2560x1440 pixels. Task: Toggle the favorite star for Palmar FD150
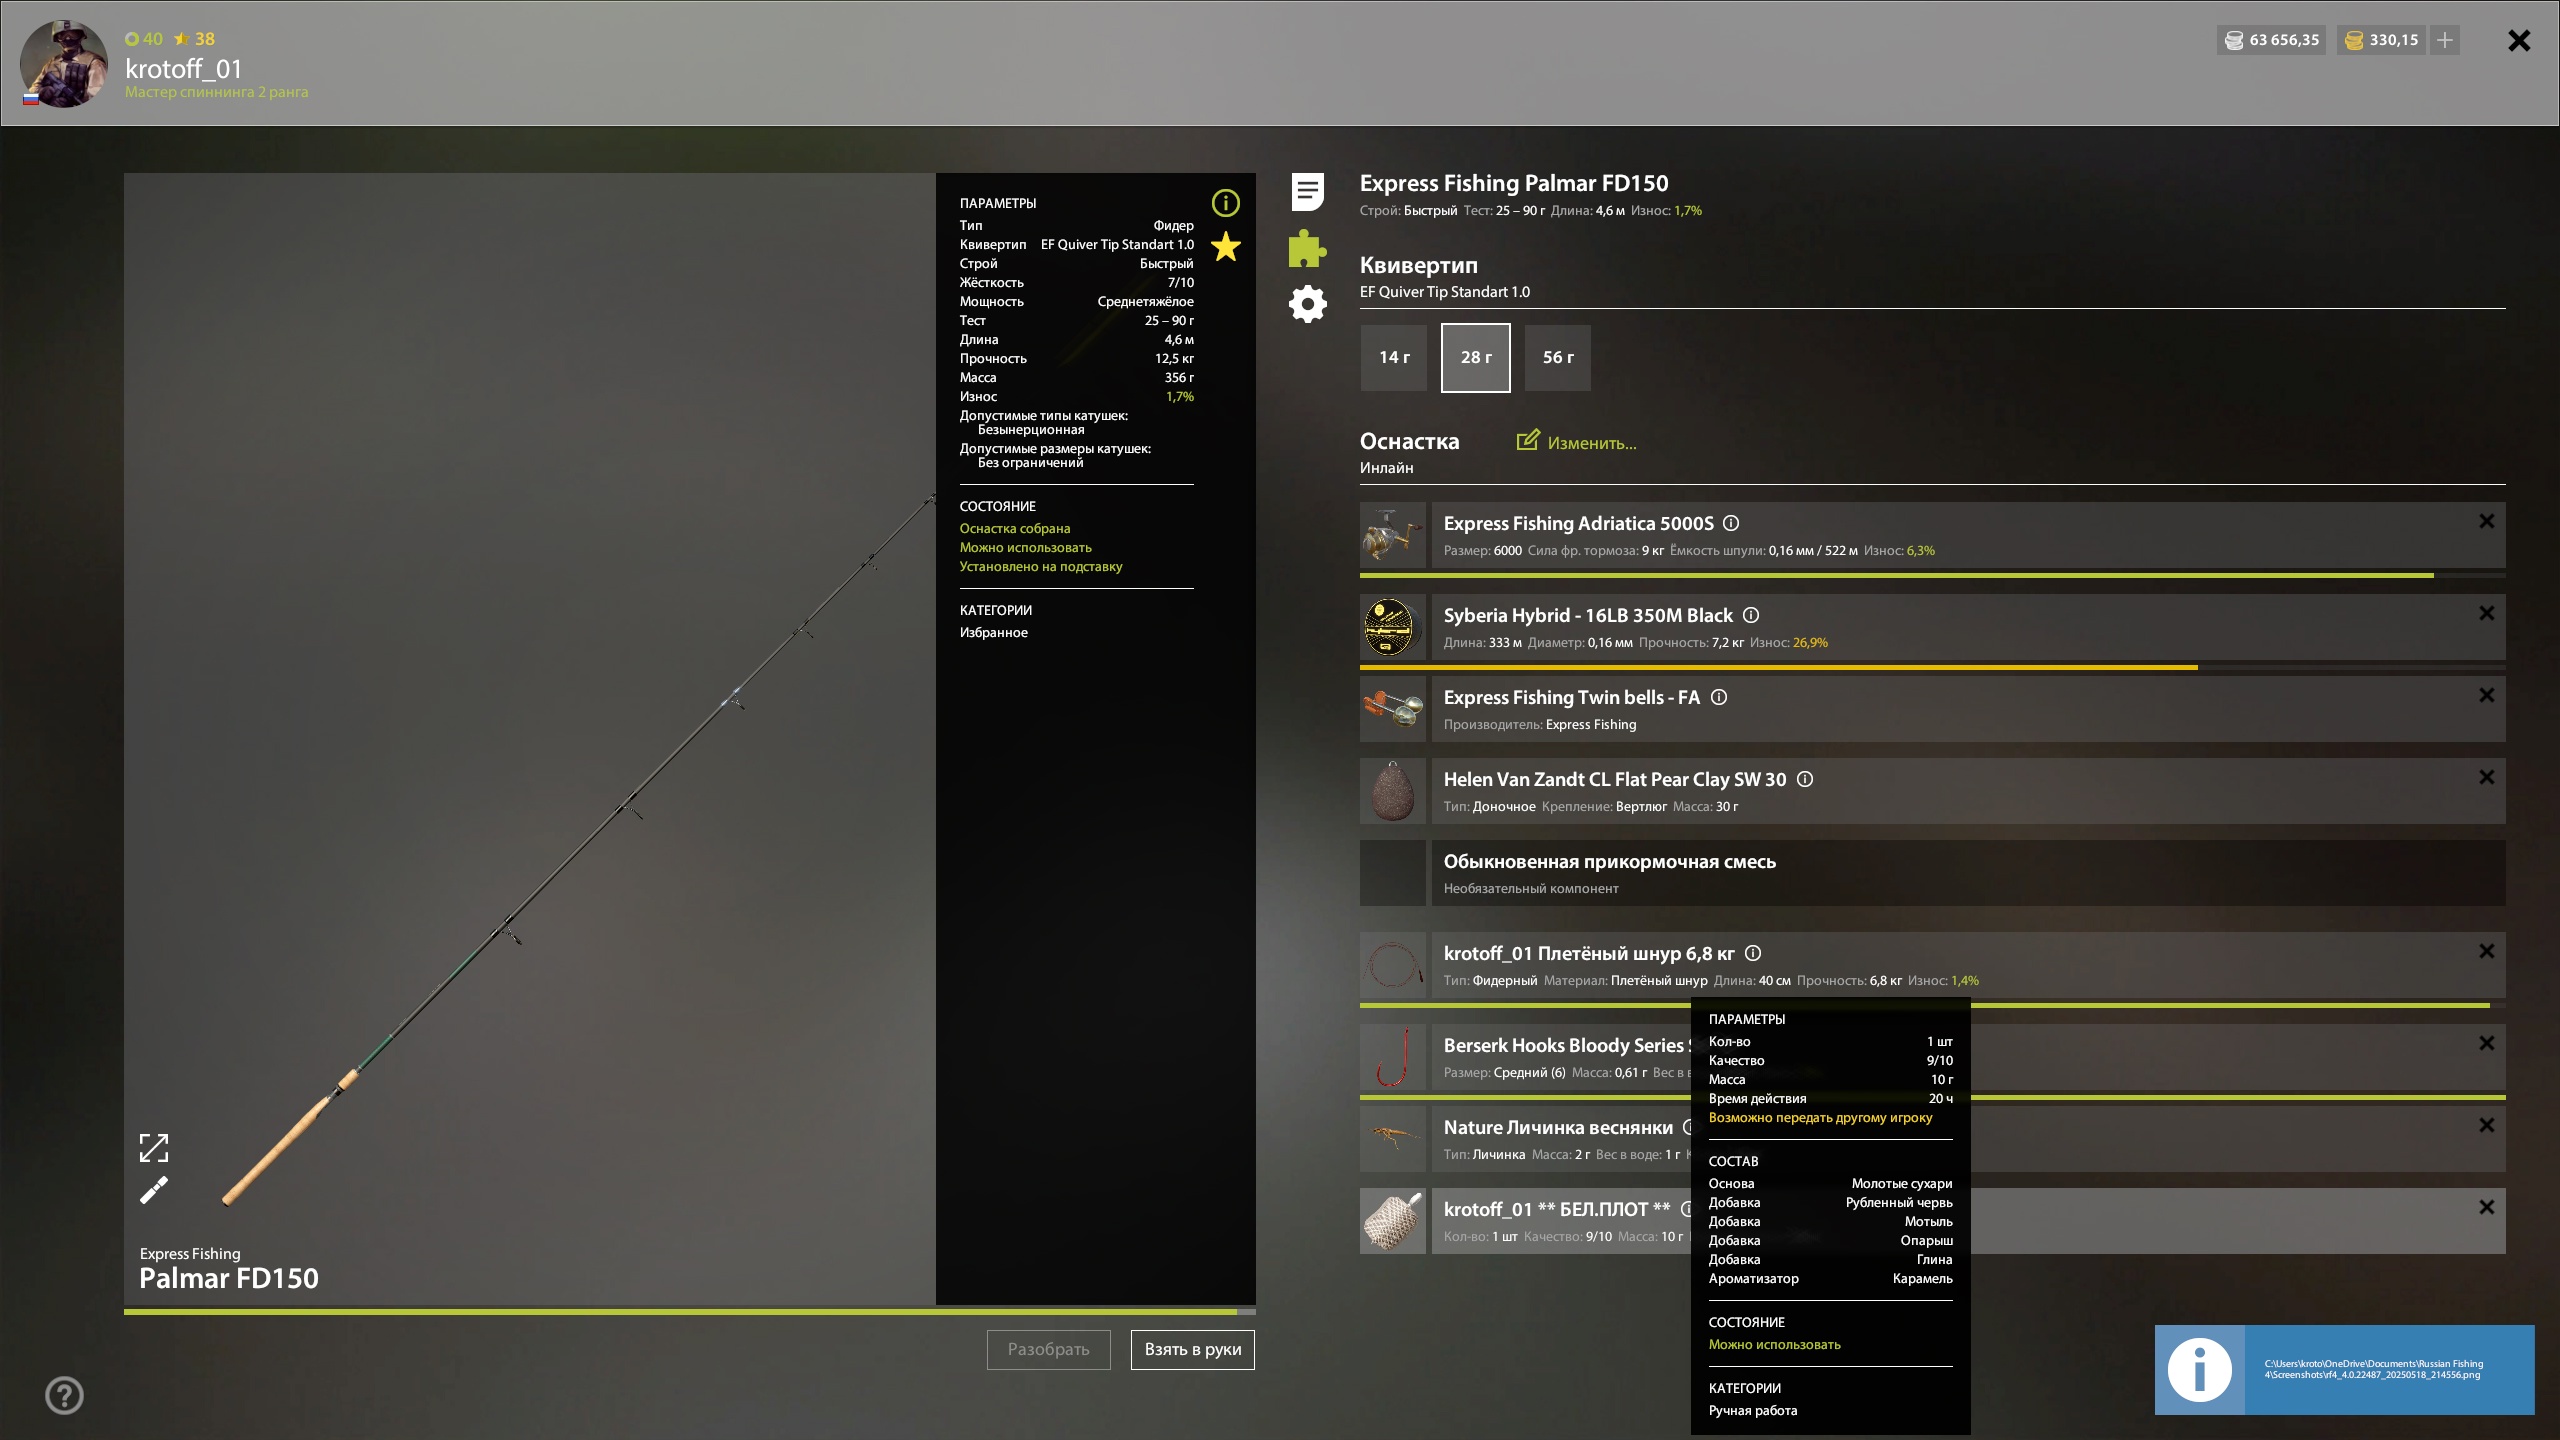click(x=1226, y=246)
